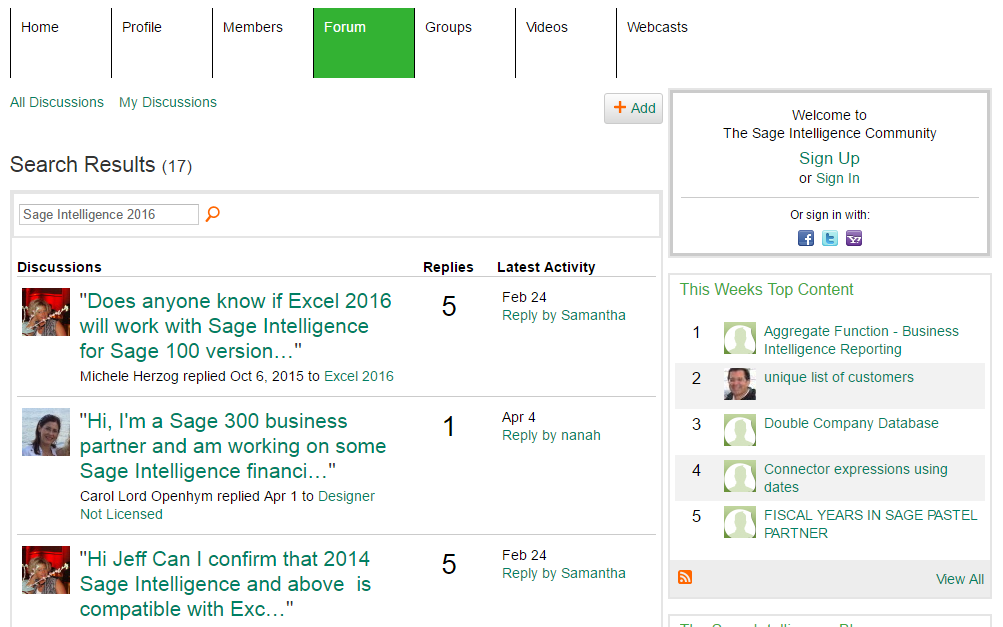
Task: Open Feb 24 Reply by Samantha on Excel discussion
Action: [564, 315]
